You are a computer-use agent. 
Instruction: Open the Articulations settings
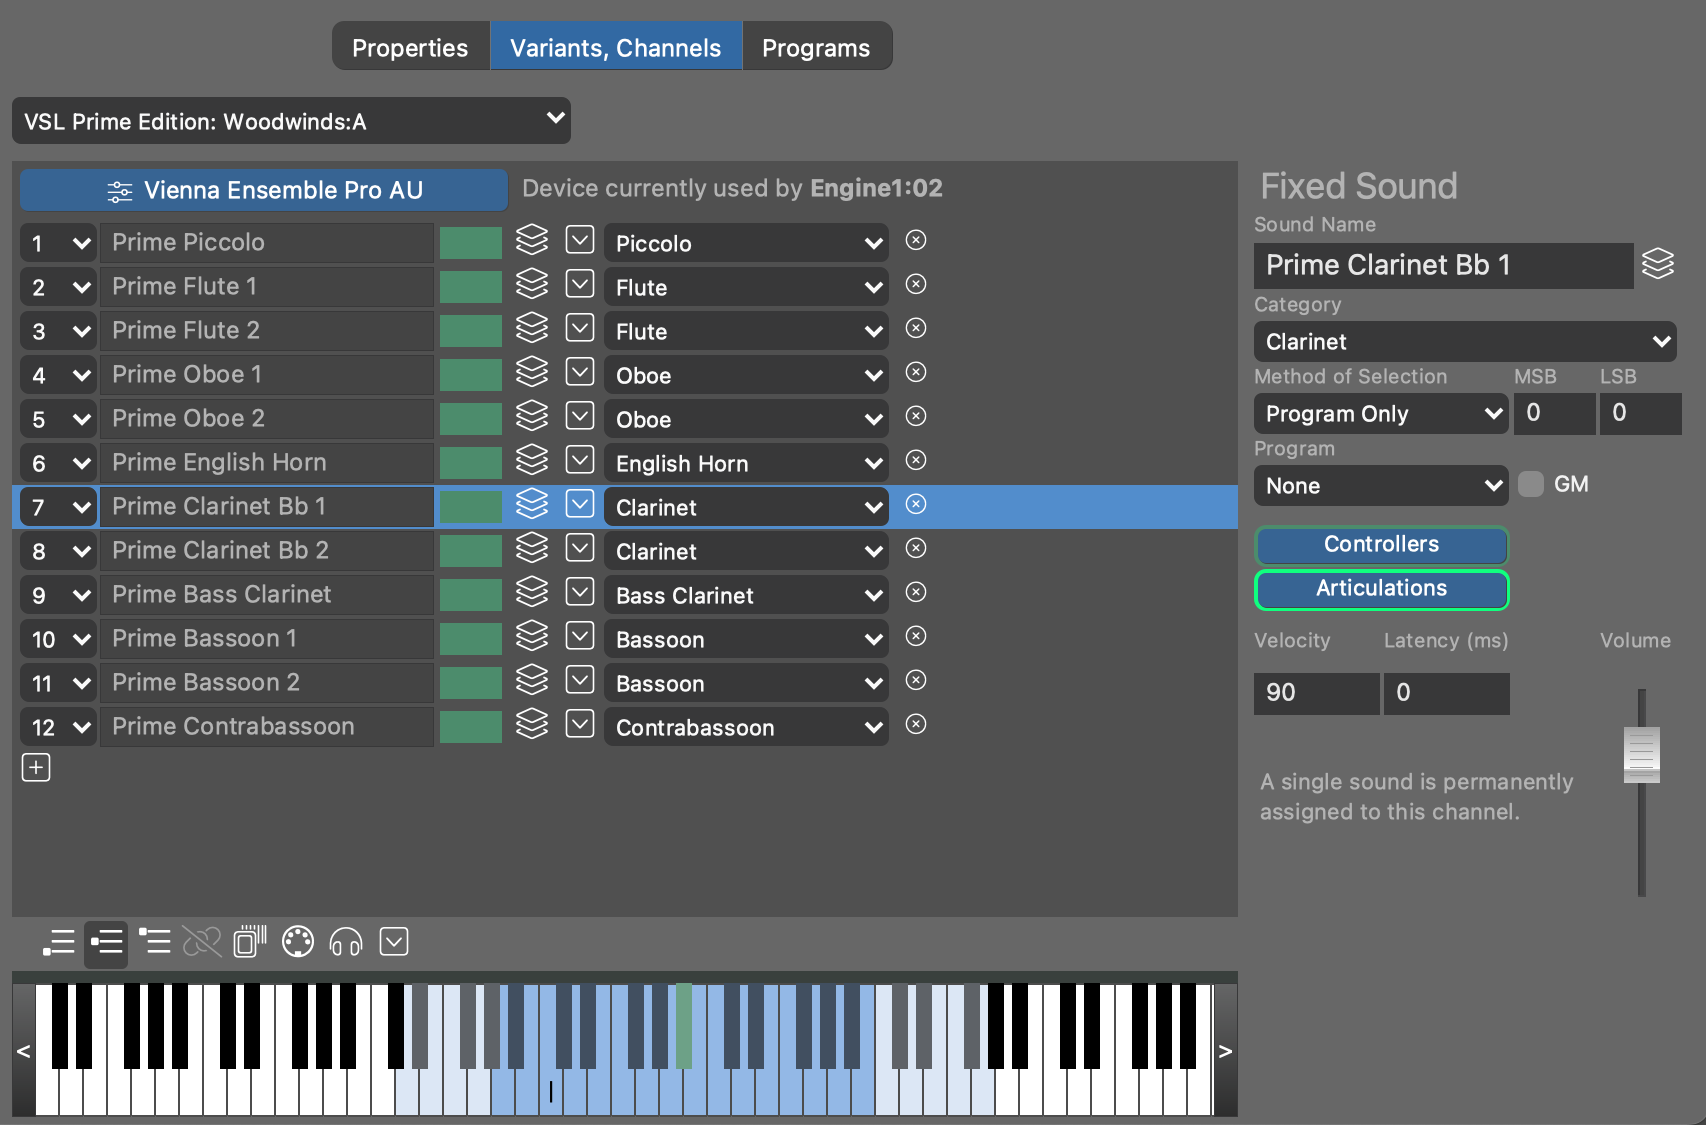tap(1381, 589)
